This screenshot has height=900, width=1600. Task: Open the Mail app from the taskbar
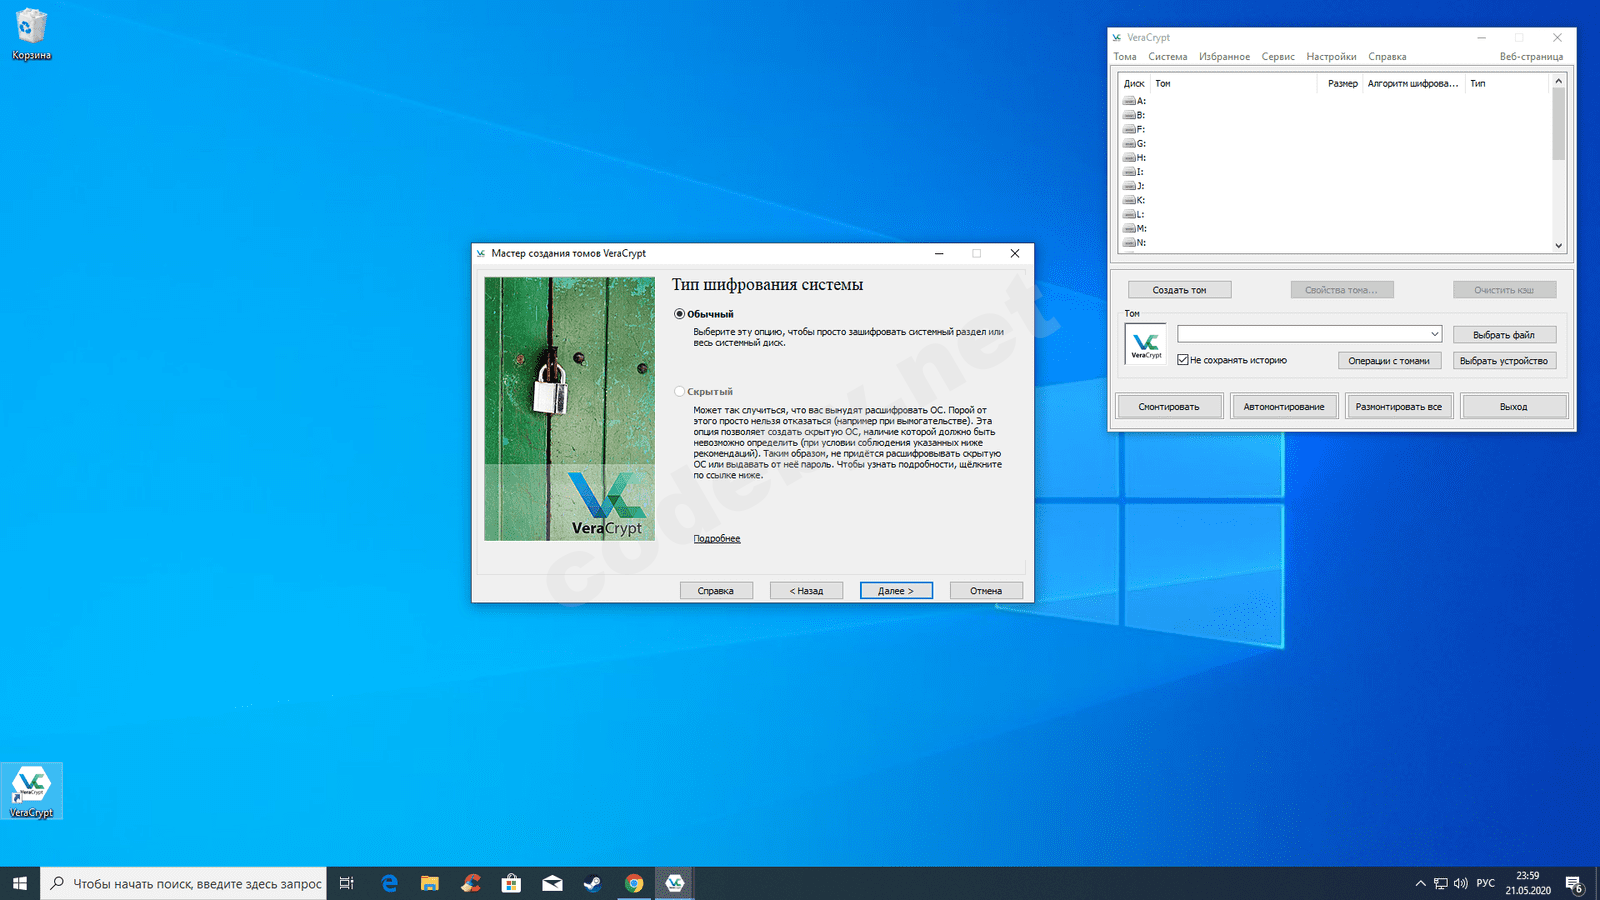coord(552,883)
